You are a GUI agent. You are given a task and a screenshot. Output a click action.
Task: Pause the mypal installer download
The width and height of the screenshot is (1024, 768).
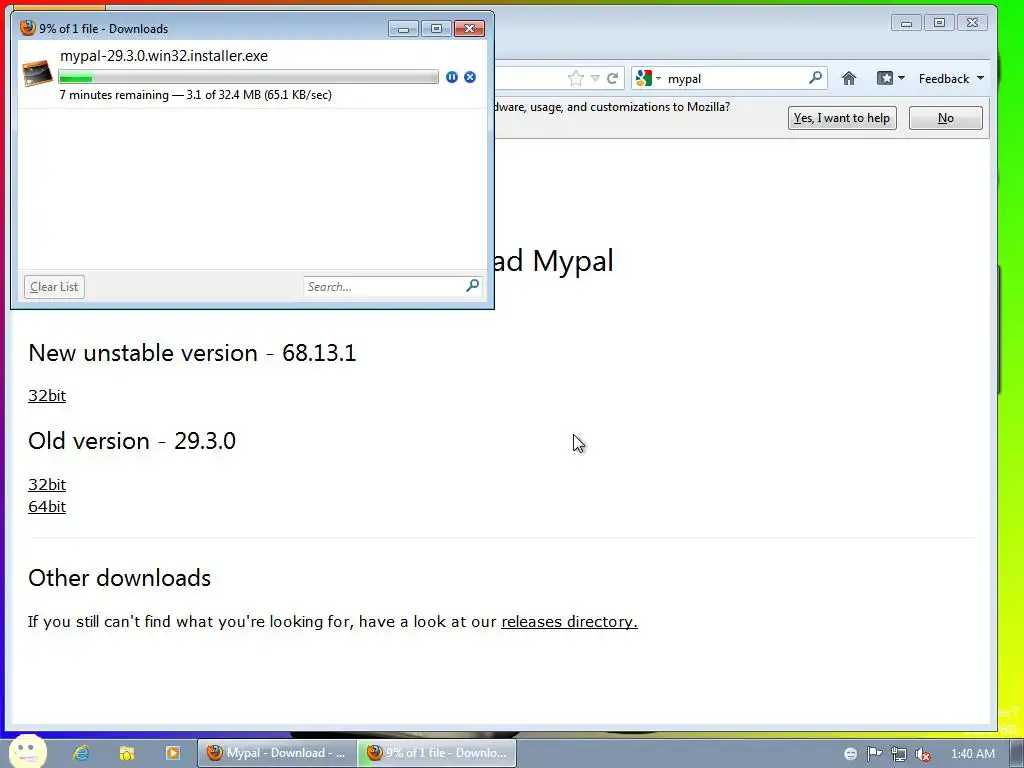coord(451,77)
